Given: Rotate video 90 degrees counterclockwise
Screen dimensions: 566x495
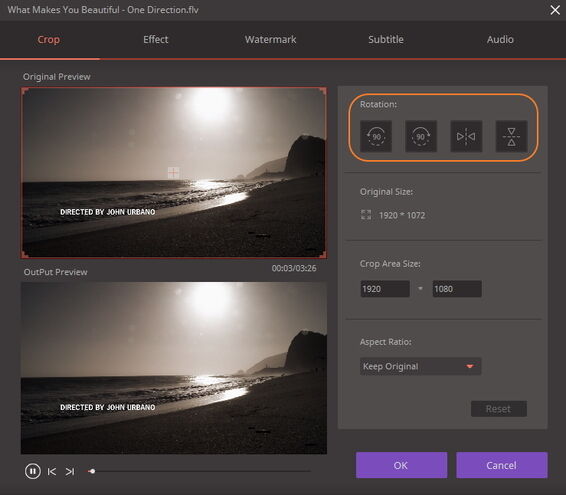Looking at the screenshot, I should [x=376, y=136].
